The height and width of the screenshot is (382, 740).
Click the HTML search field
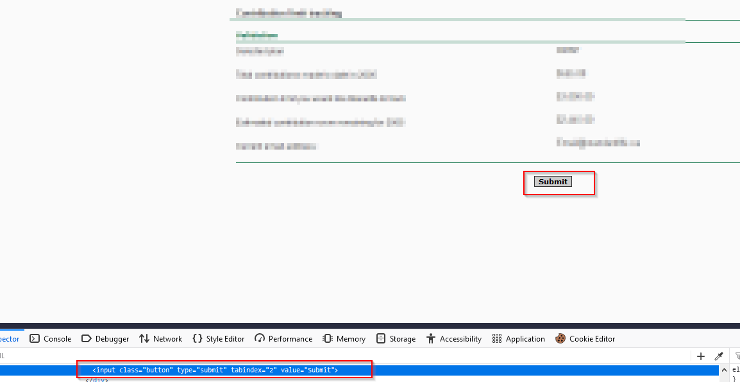pyautogui.click(x=345, y=357)
